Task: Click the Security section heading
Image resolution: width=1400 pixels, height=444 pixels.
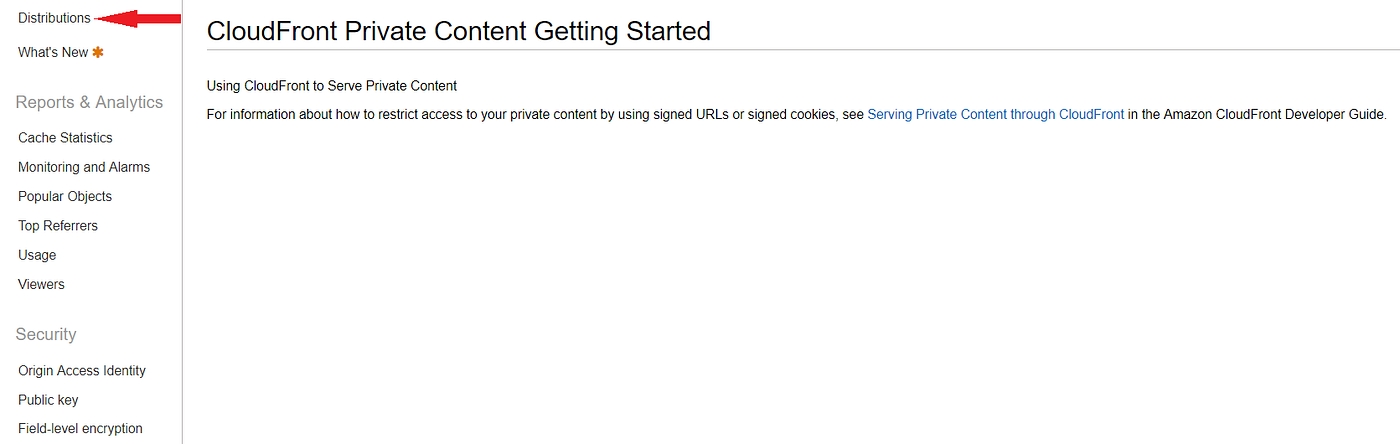Action: pos(46,334)
